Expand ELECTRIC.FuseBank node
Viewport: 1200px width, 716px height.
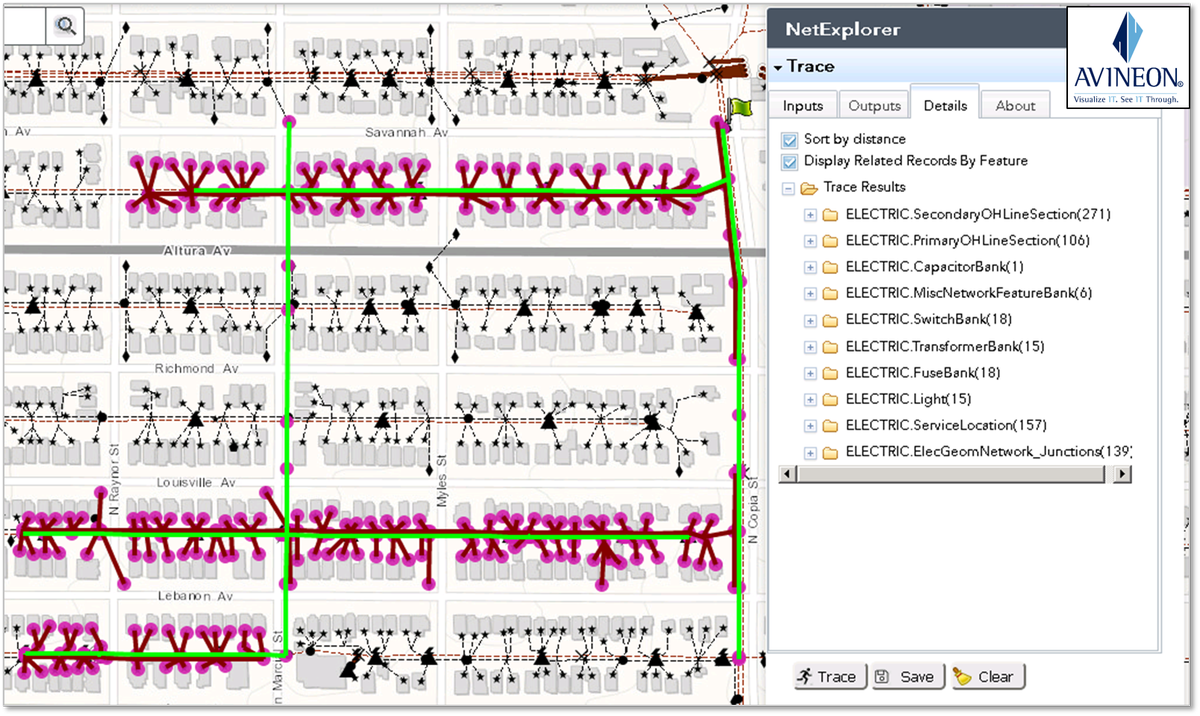pyautogui.click(x=810, y=373)
